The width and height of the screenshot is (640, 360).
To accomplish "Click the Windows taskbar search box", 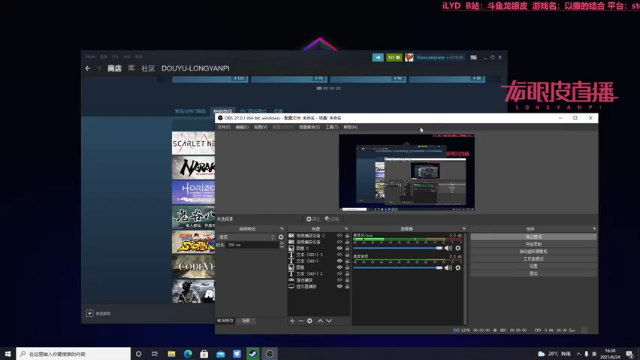I will coord(73,354).
